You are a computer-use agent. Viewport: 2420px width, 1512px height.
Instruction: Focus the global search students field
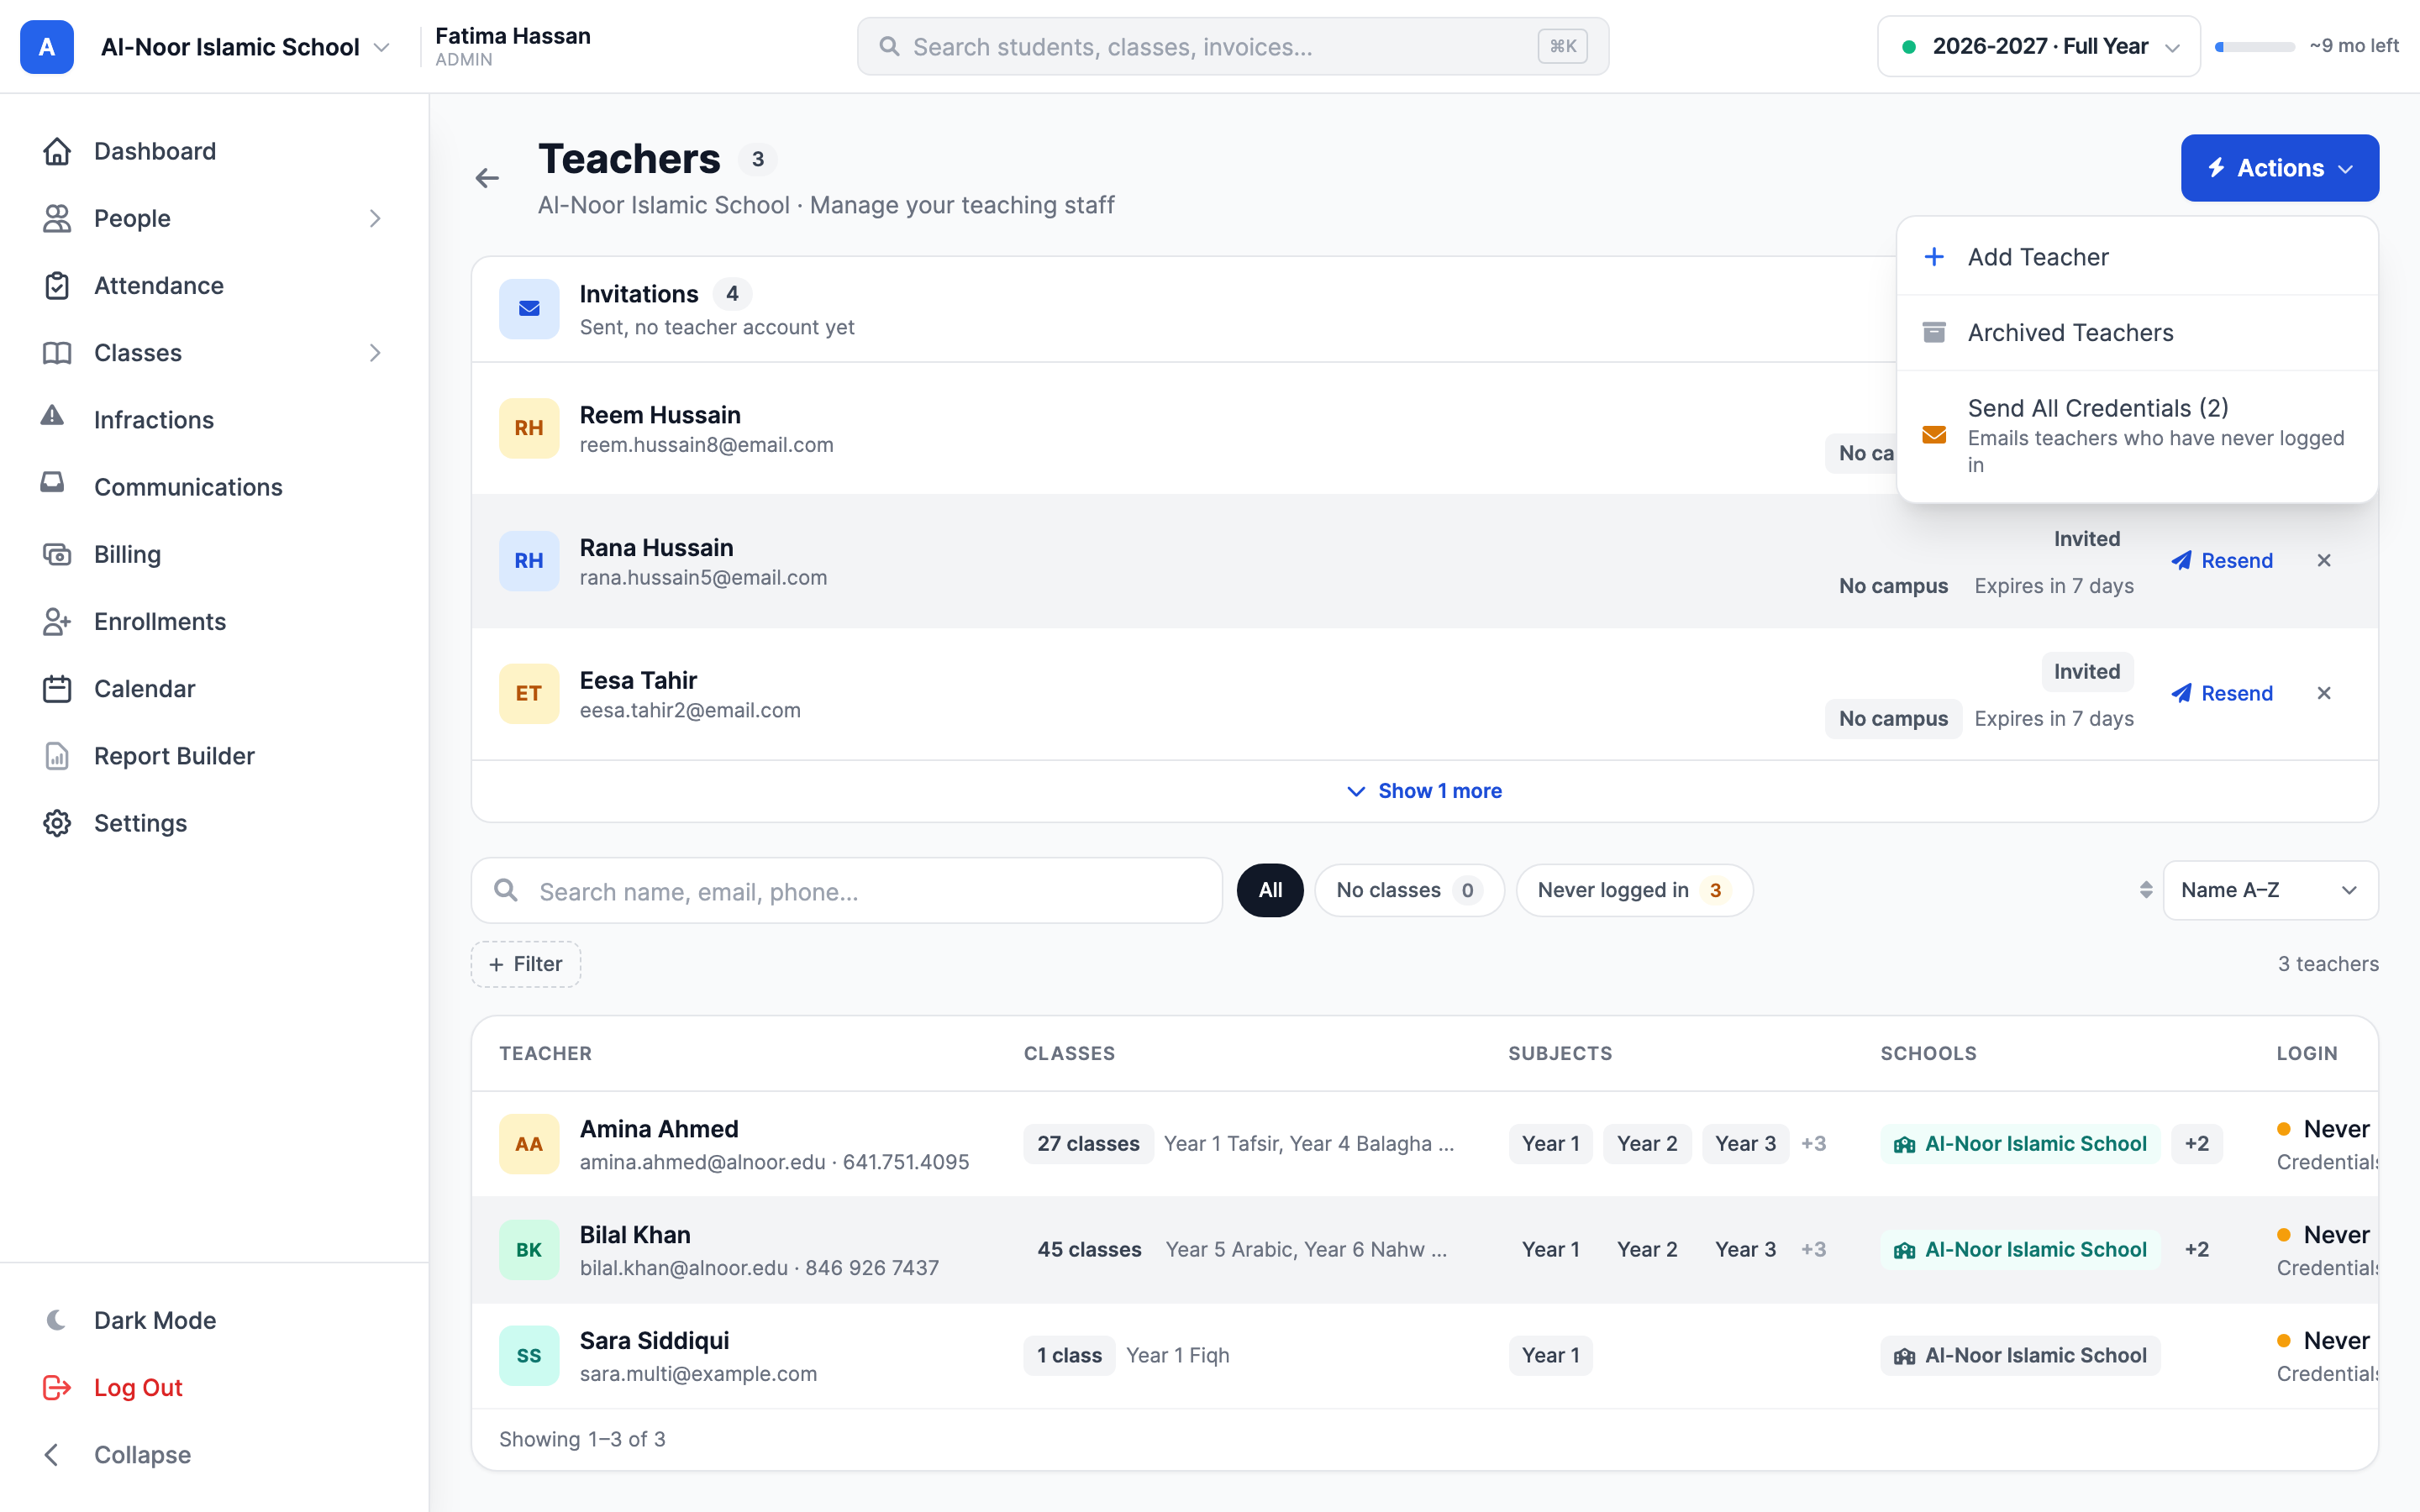pyautogui.click(x=1233, y=47)
